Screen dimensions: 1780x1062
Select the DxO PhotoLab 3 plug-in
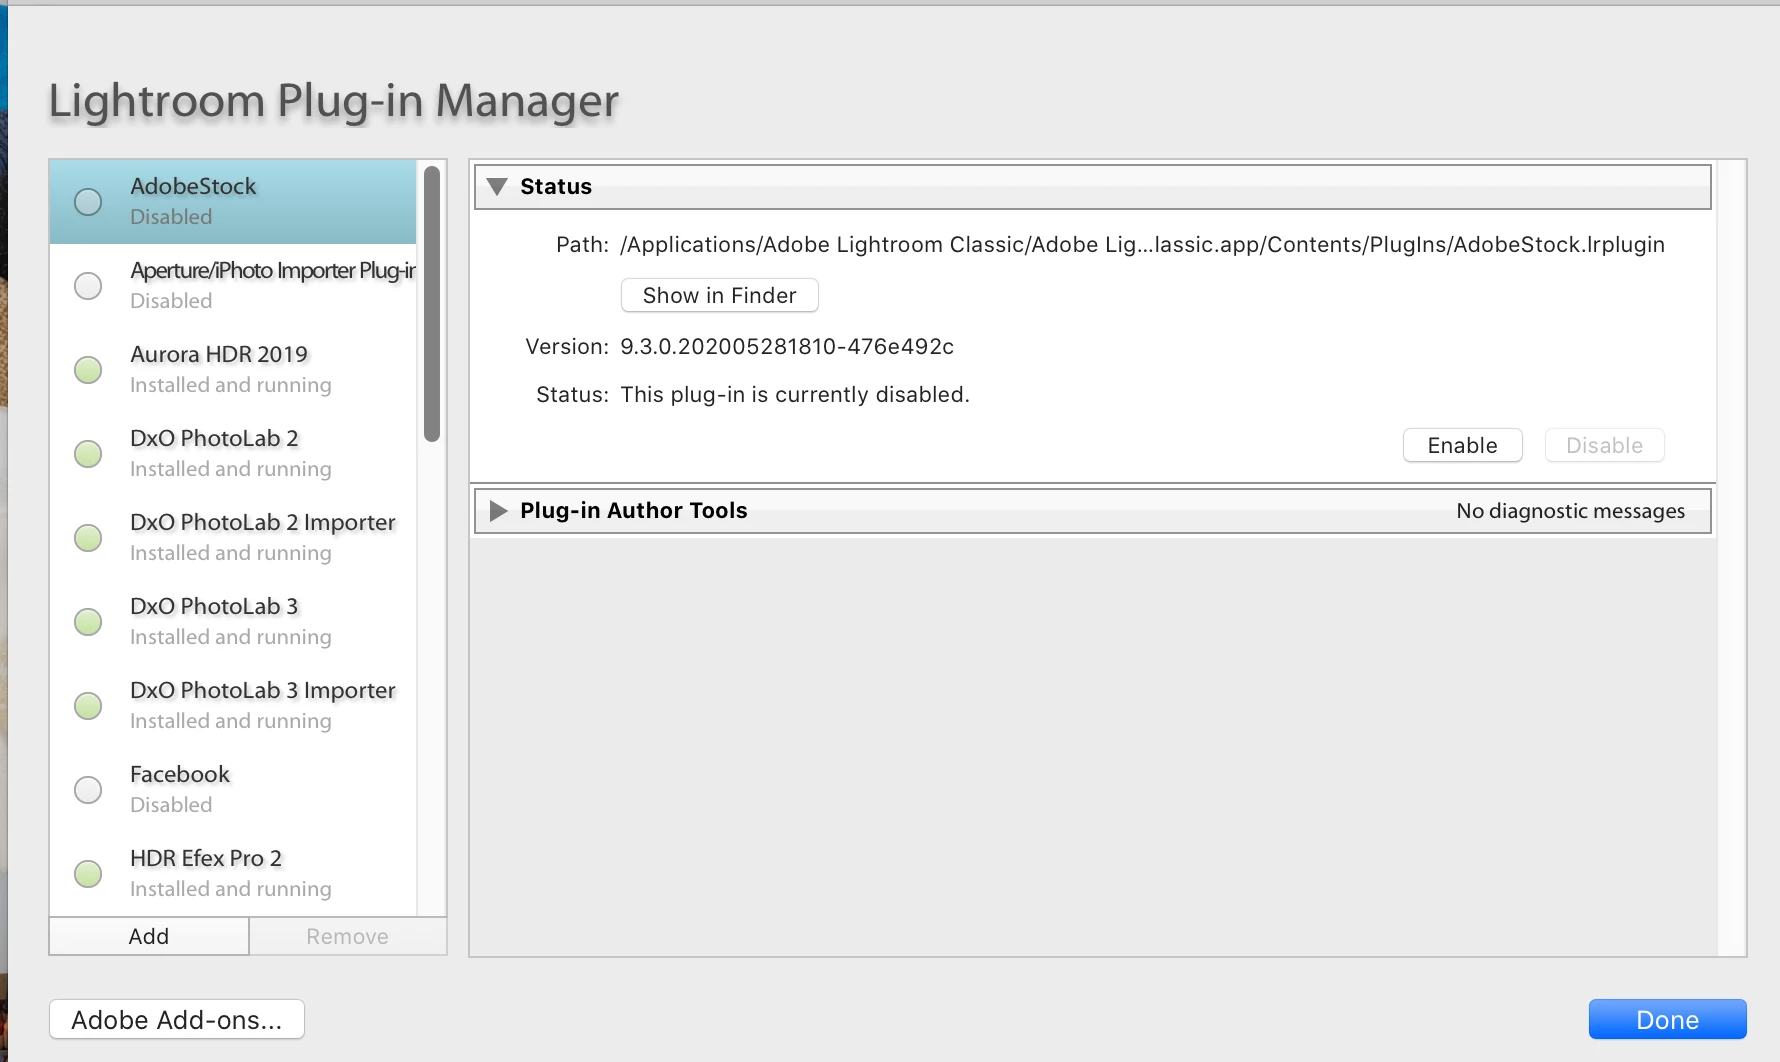tap(233, 622)
